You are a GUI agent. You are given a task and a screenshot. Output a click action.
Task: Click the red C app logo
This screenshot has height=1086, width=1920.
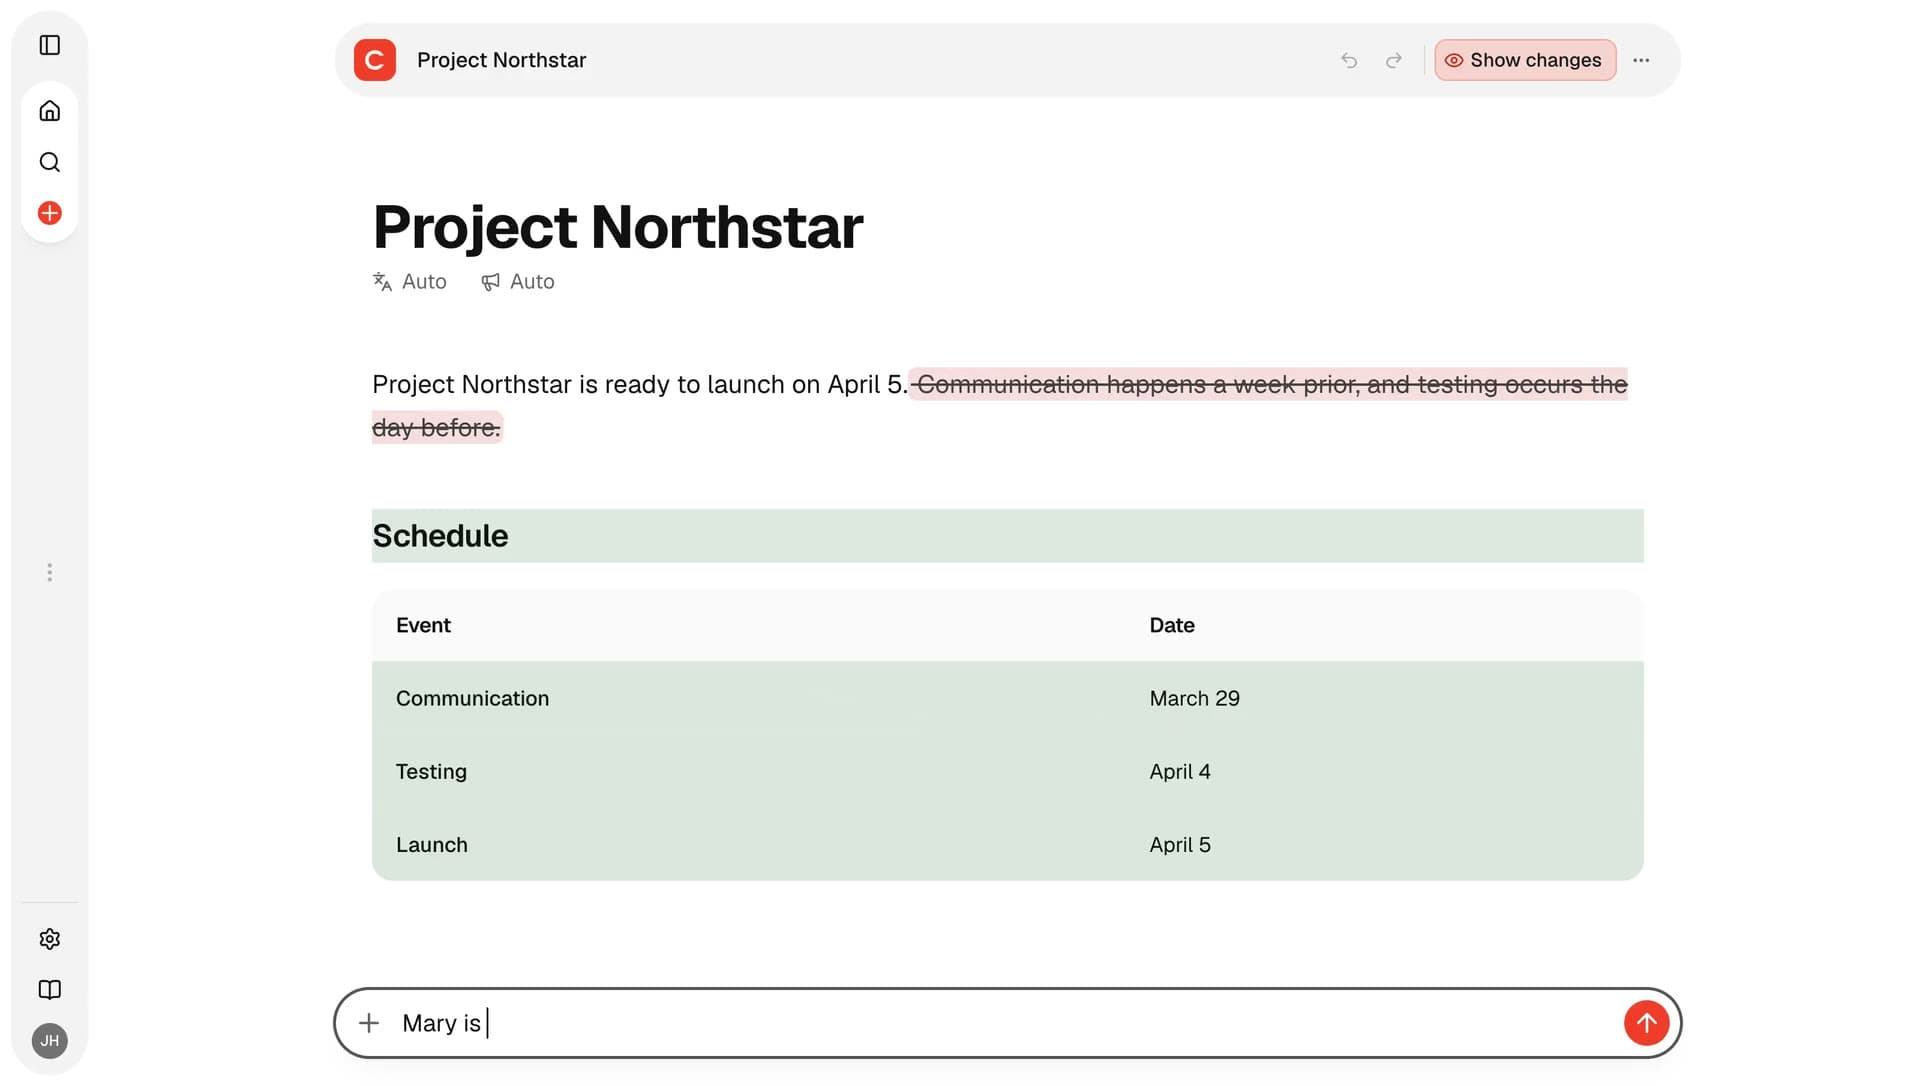(375, 60)
